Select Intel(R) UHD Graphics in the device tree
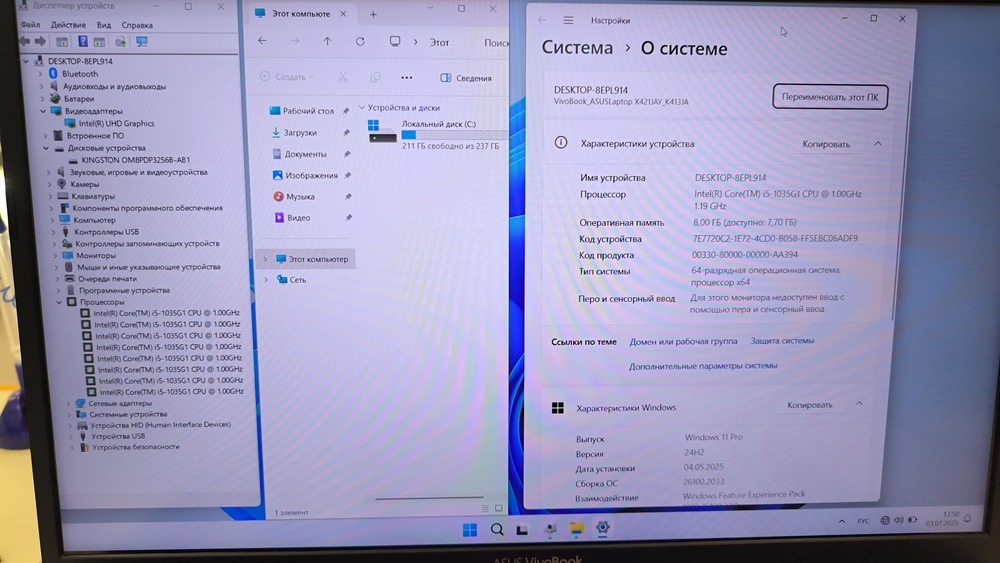 116,123
